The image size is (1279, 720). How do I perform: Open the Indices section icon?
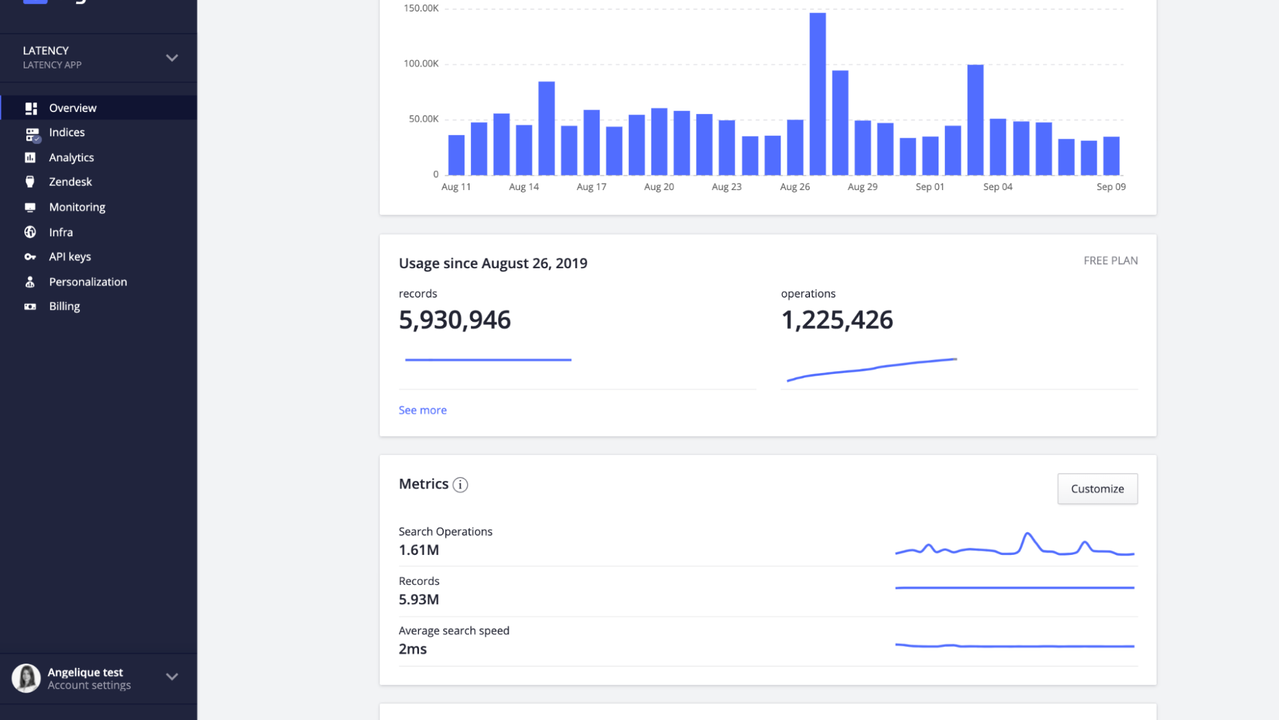pyautogui.click(x=31, y=132)
